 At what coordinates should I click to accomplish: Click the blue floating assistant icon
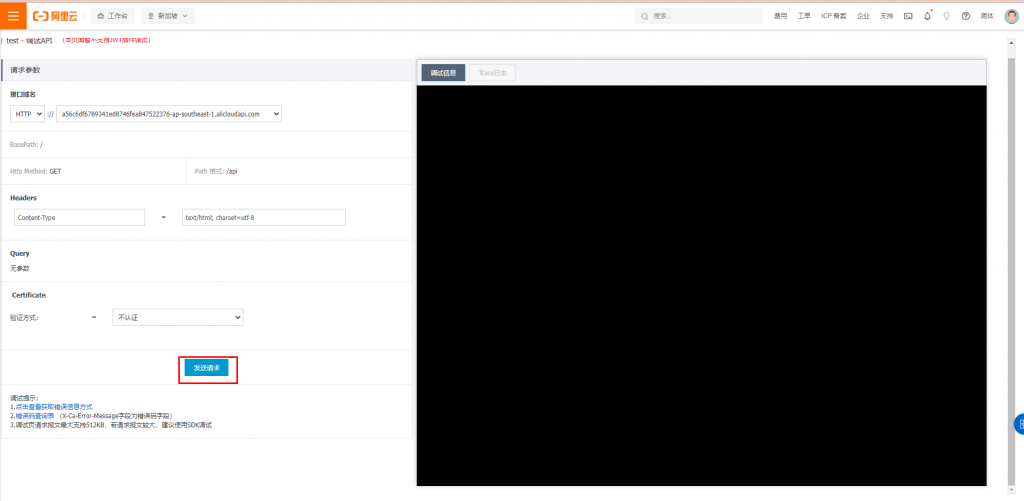pos(1019,424)
